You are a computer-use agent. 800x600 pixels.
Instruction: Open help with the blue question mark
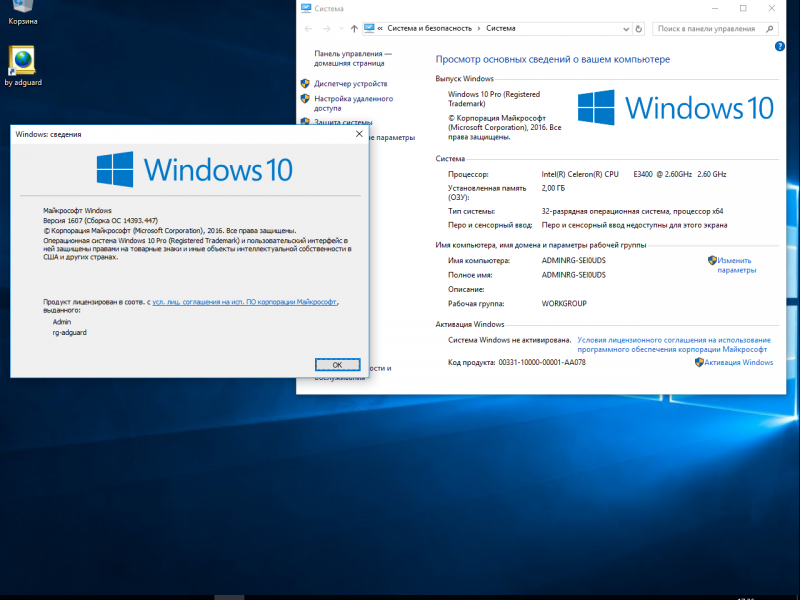coord(780,46)
